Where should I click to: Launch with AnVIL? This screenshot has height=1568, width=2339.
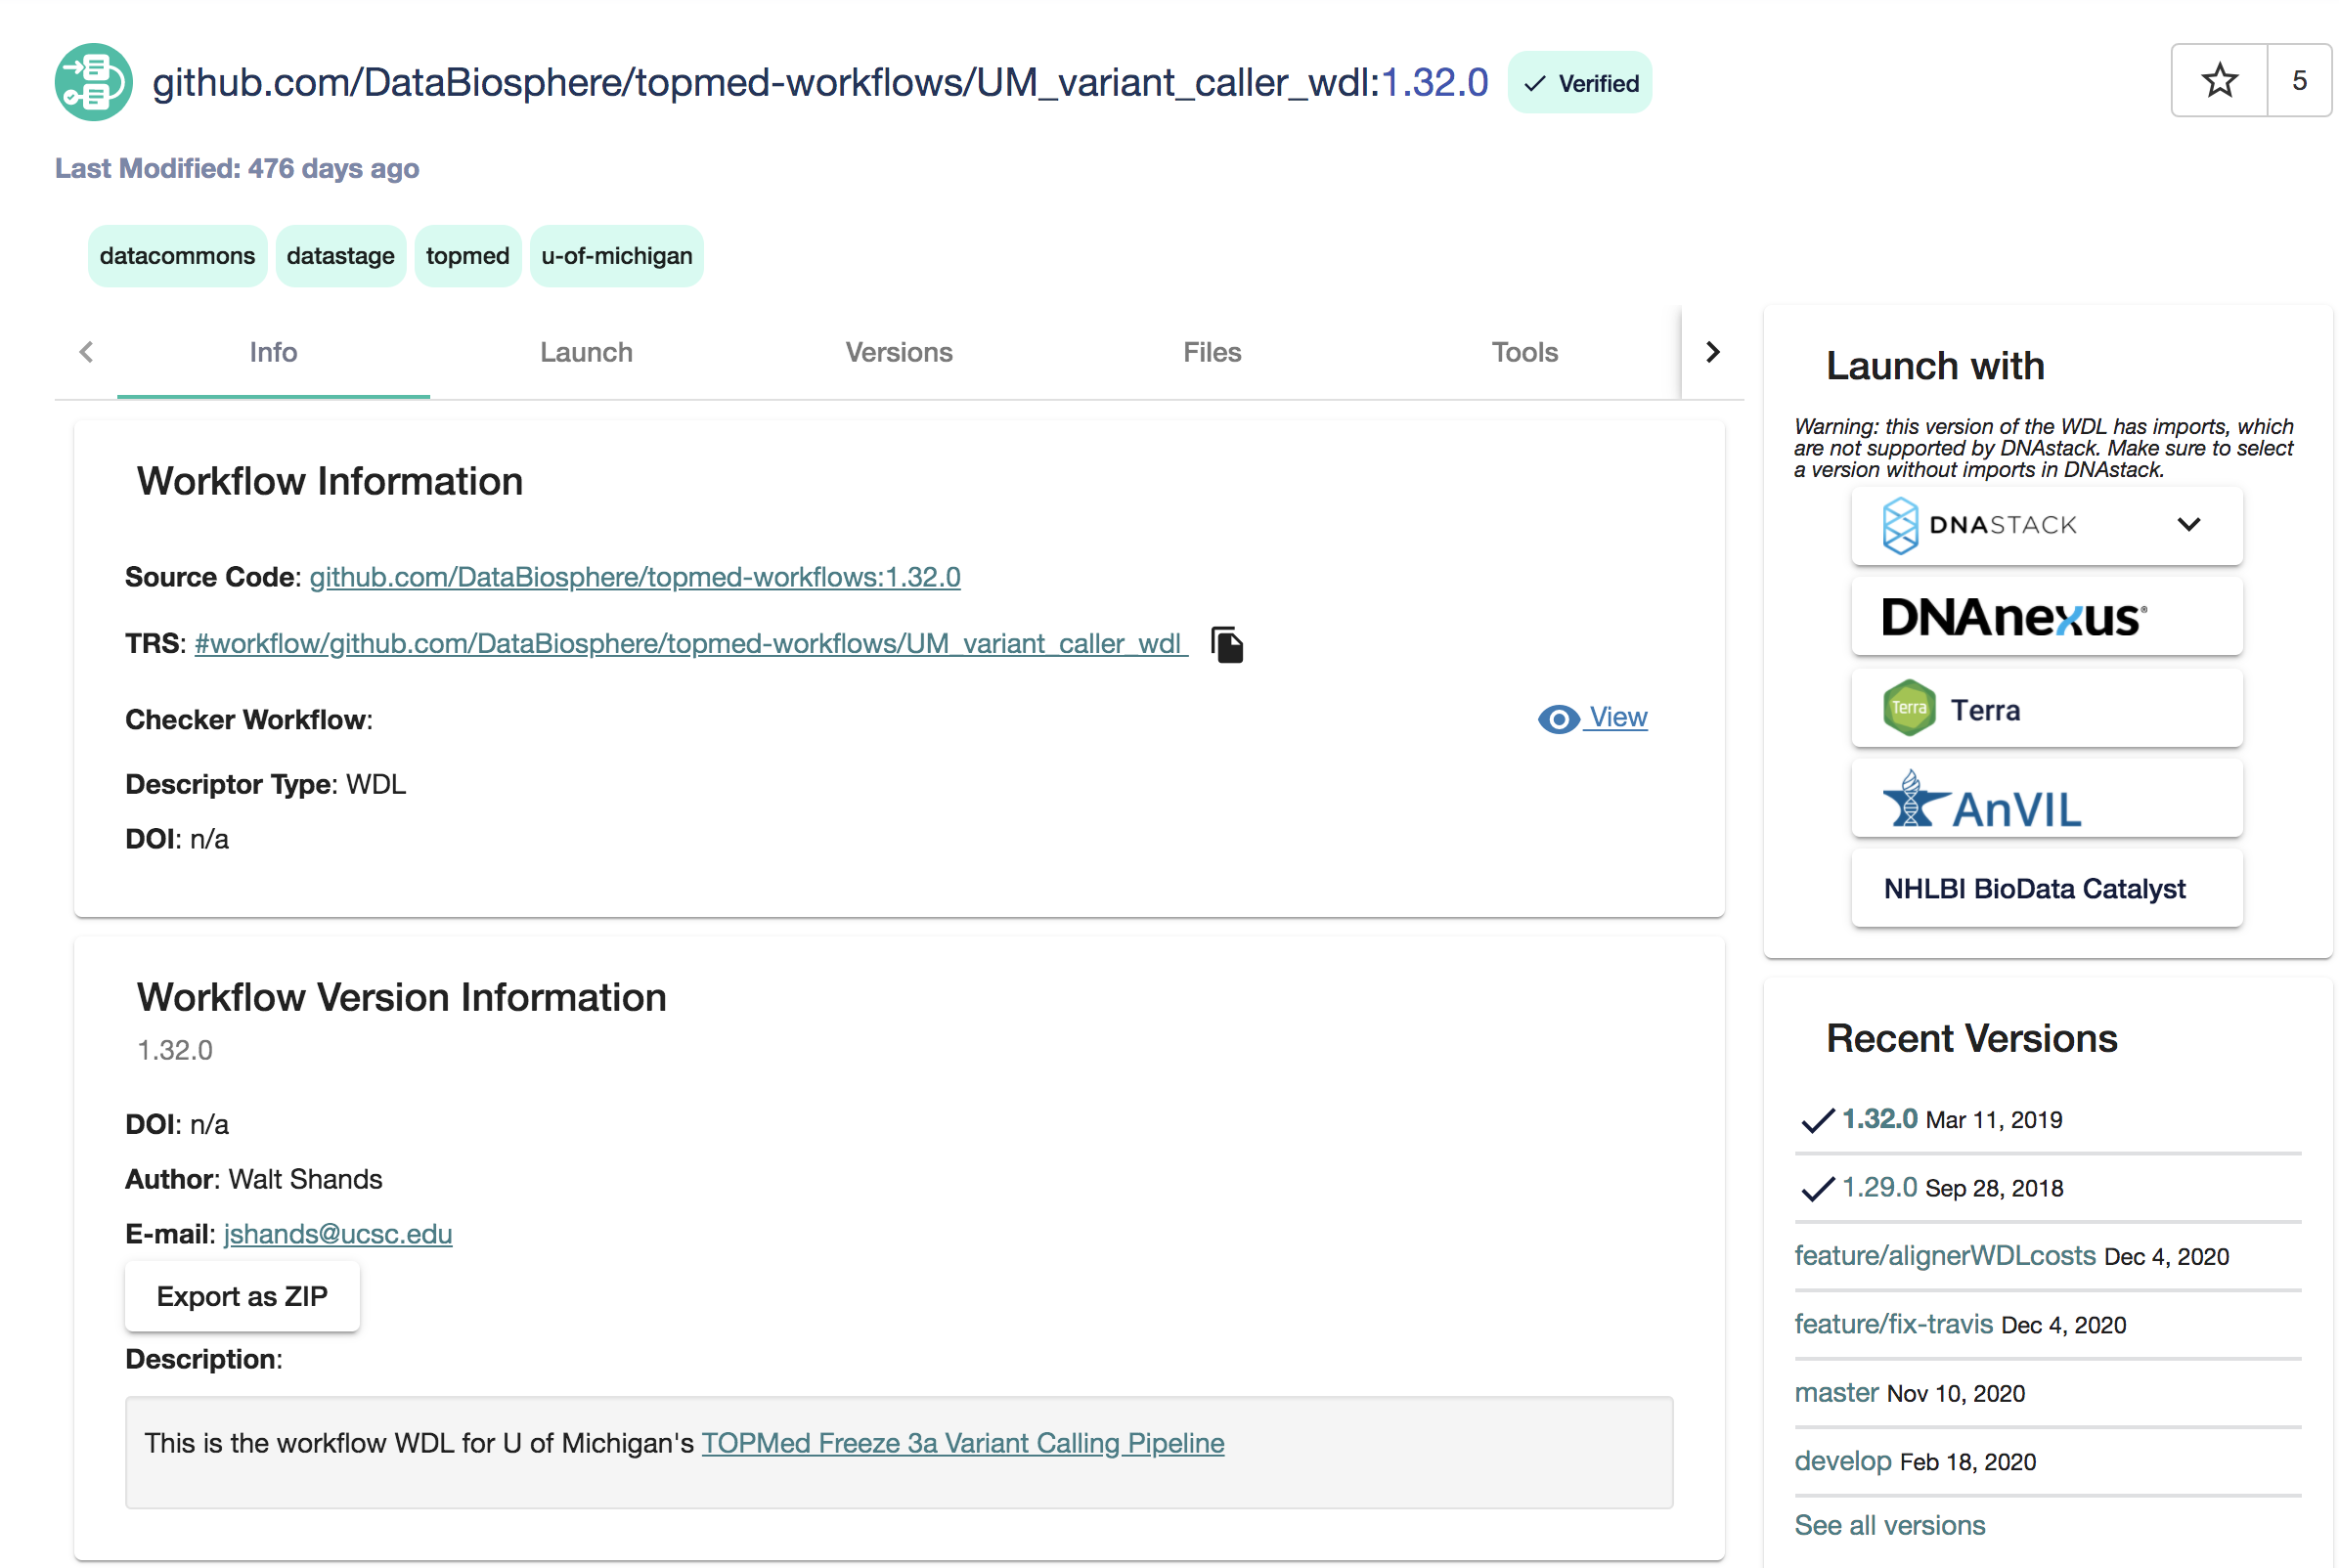click(2047, 798)
